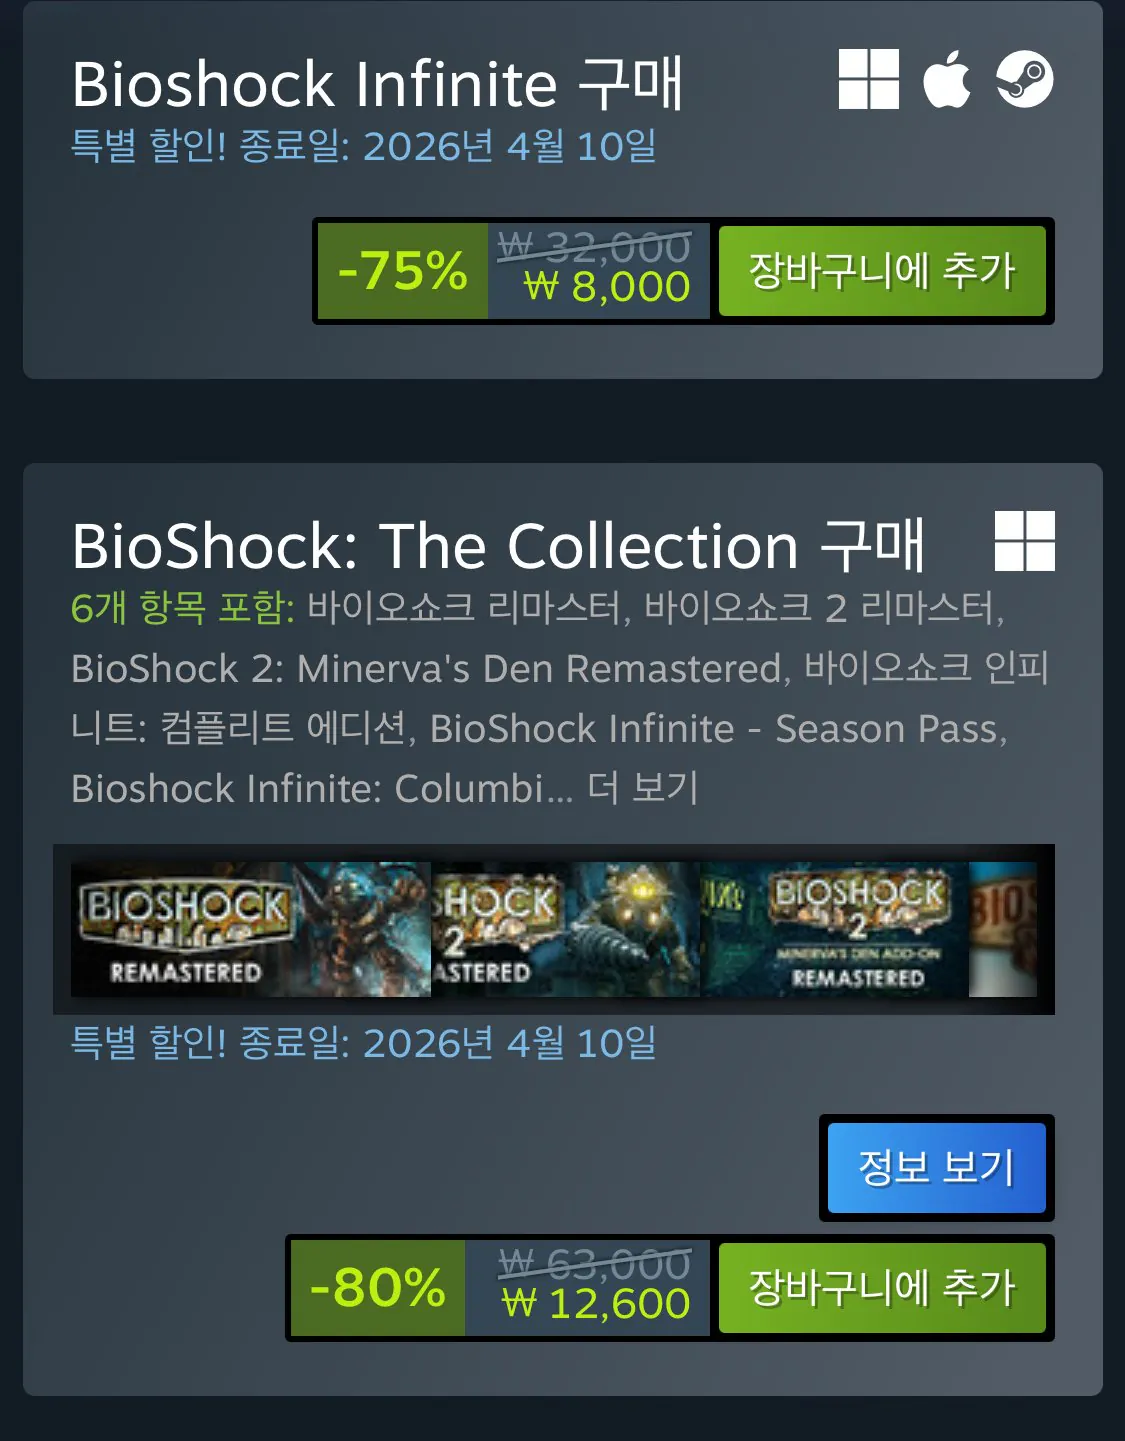Click 6개 항목 포함 included items label
Screen dimensions: 1125x1441
(x=182, y=607)
